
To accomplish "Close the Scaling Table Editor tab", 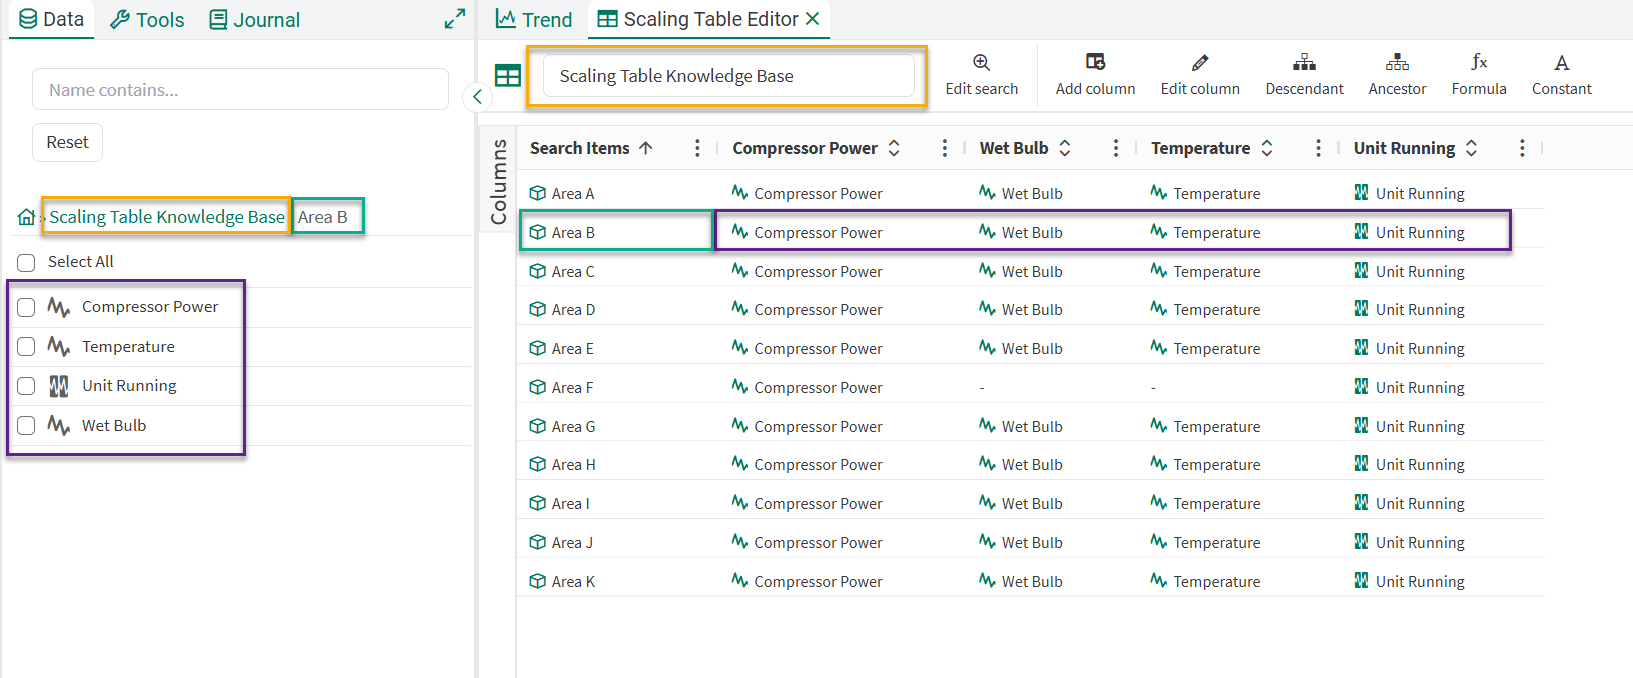I will [x=813, y=19].
